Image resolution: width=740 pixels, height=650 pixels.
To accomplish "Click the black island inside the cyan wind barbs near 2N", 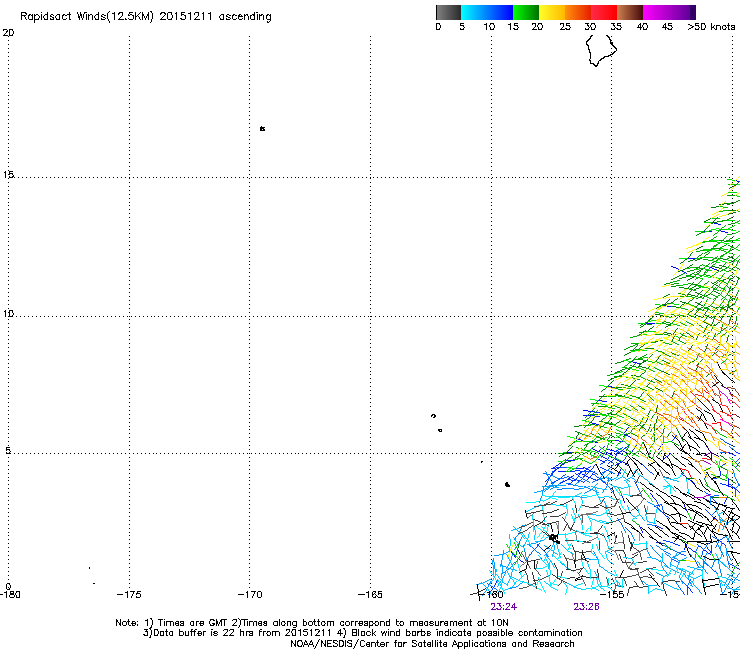I will tap(555, 539).
